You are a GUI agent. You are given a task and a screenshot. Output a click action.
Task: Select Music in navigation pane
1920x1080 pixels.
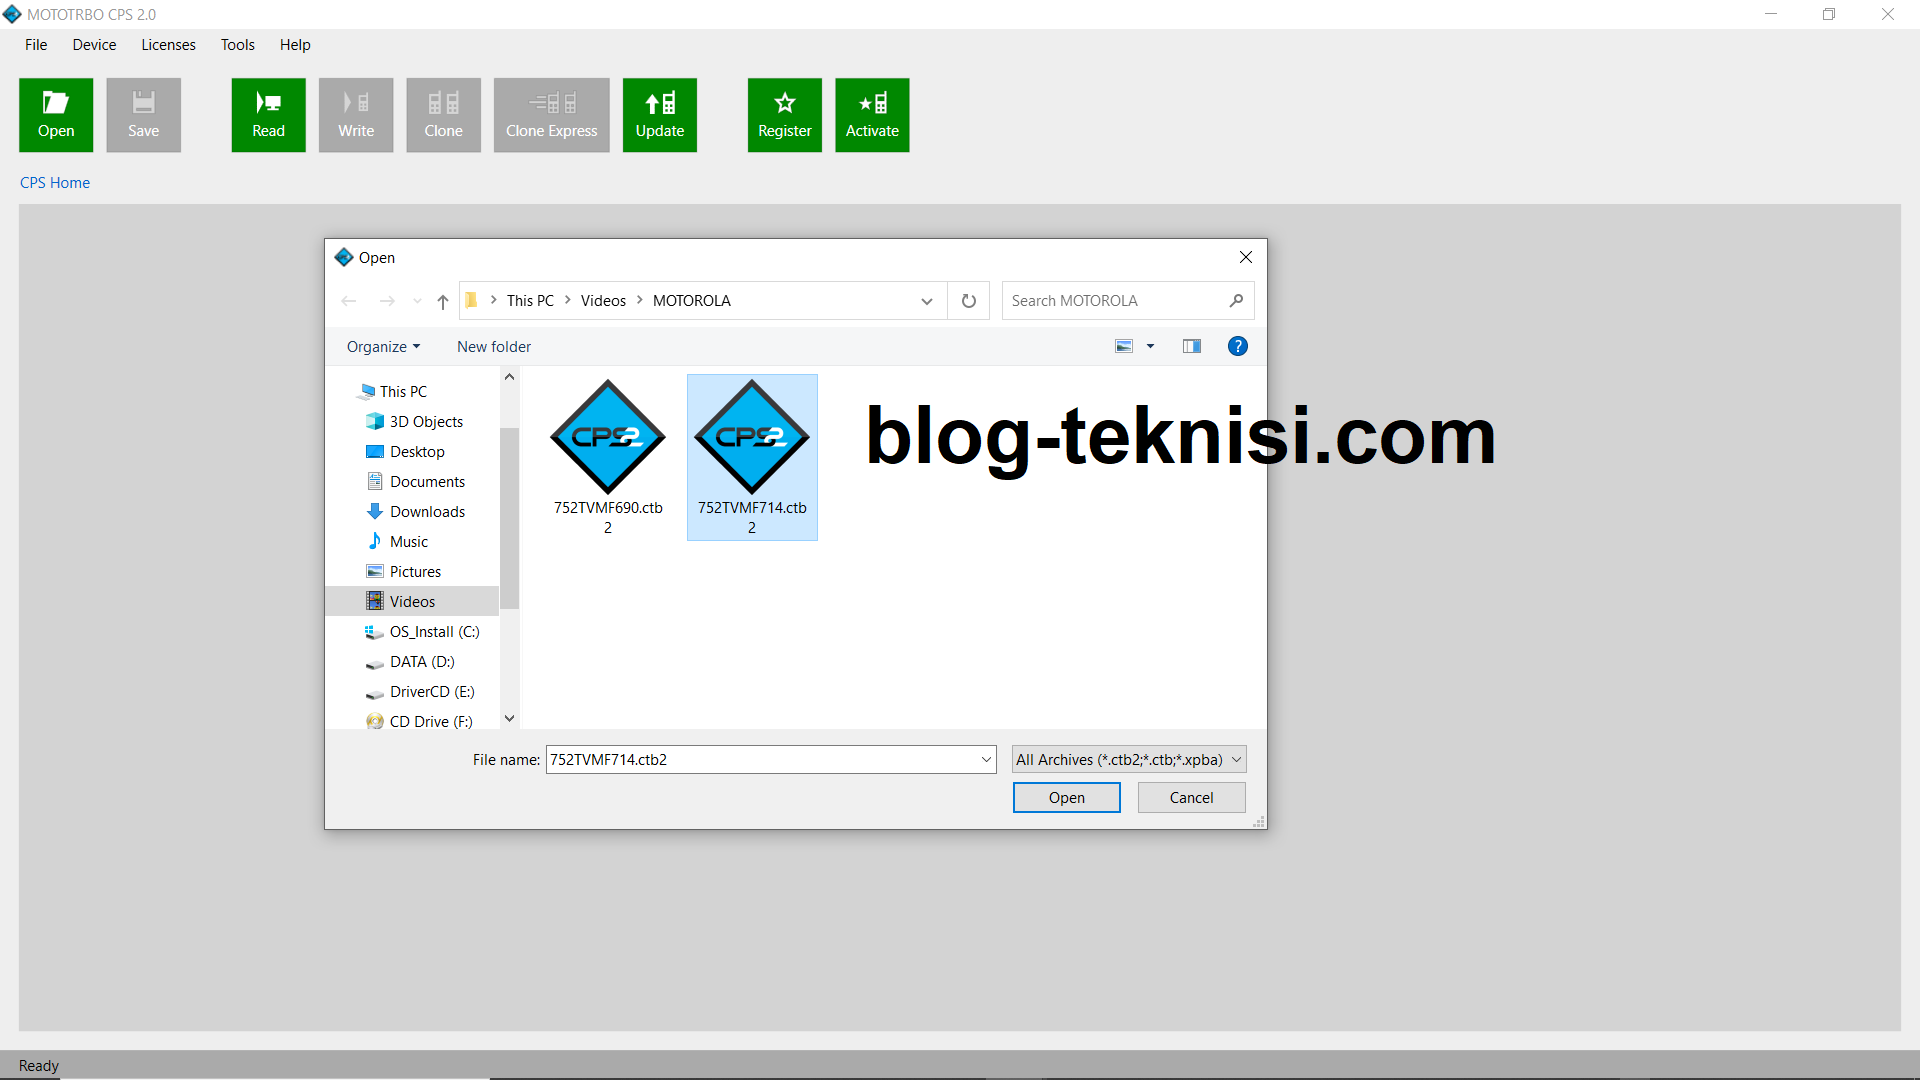click(408, 541)
